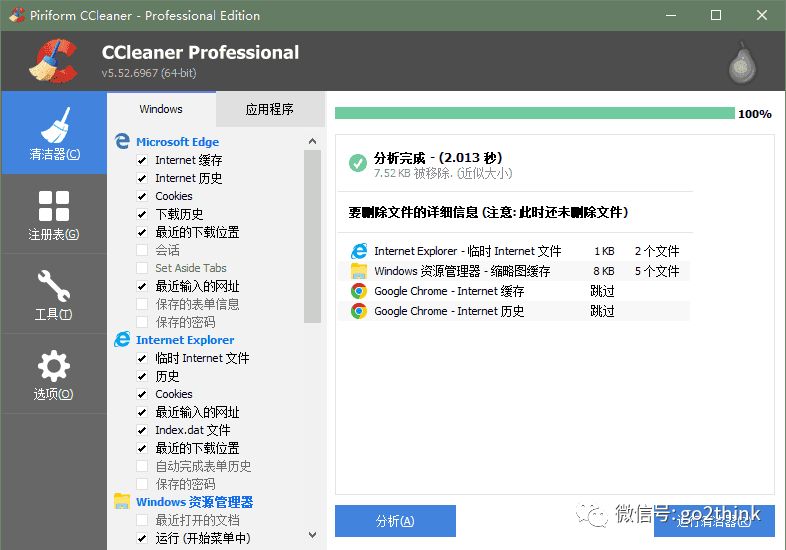Click the title bar CCleaner app icon
The image size is (786, 550).
tap(16, 15)
